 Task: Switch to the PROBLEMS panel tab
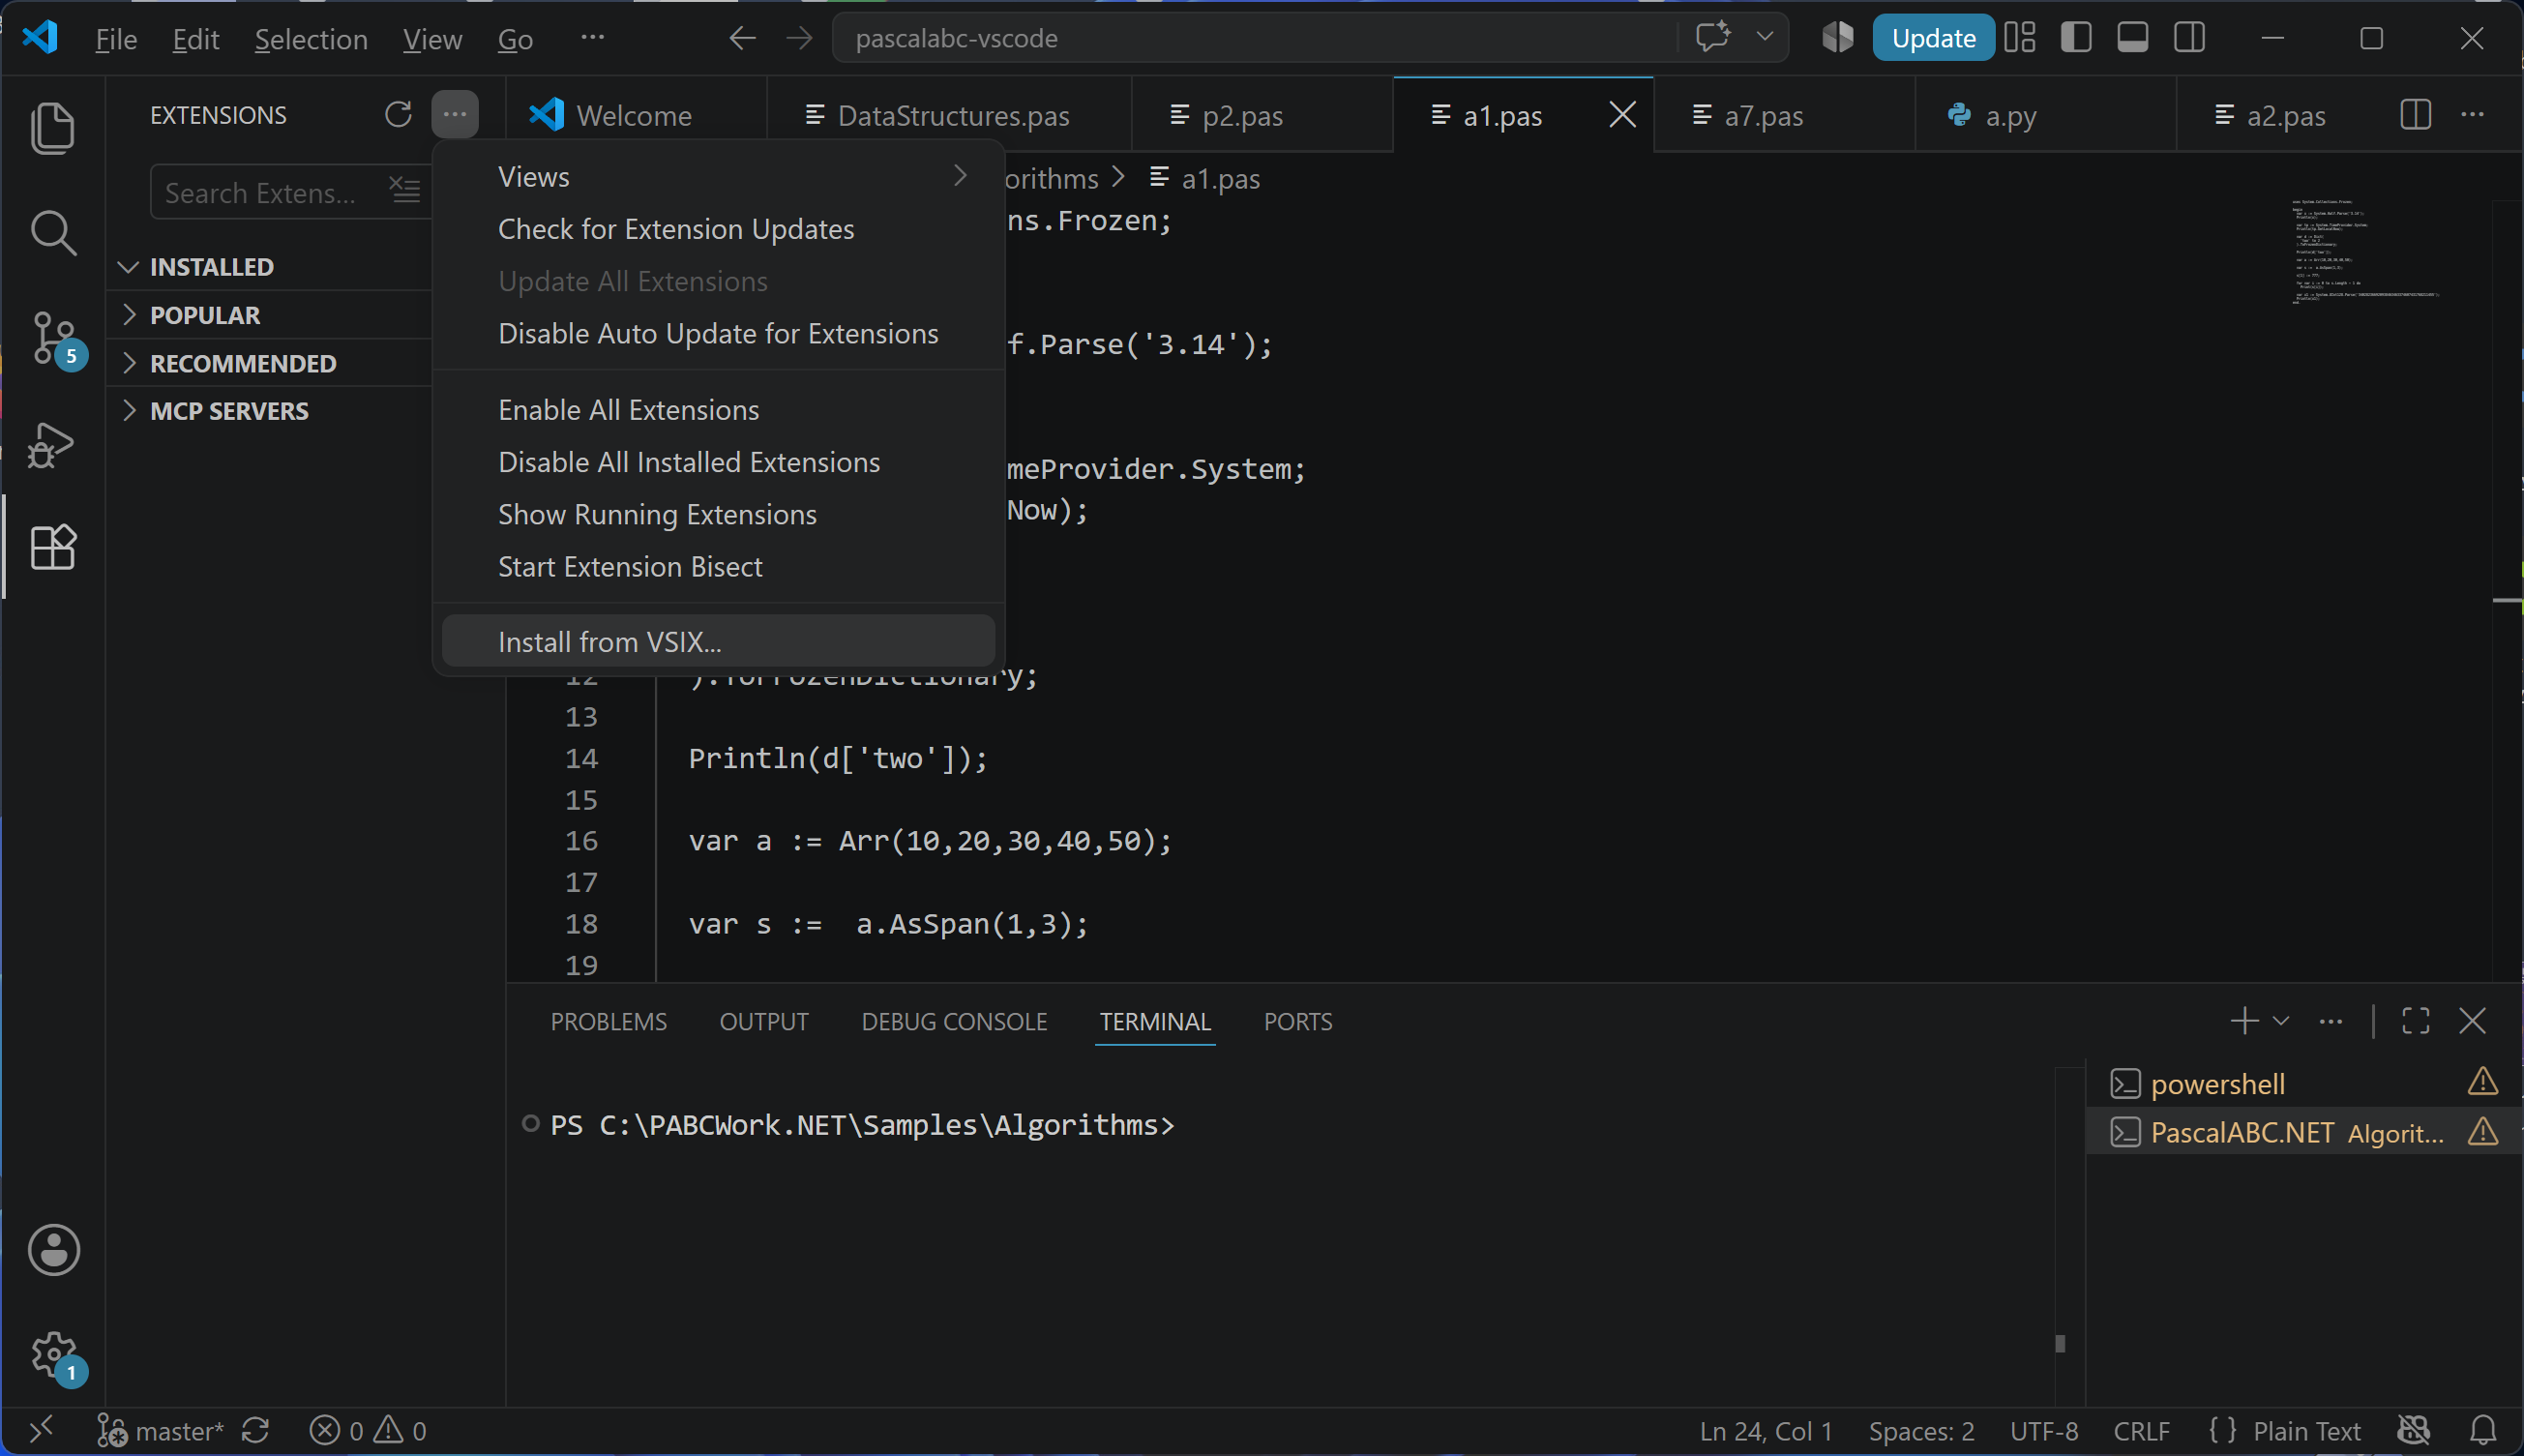608,1021
